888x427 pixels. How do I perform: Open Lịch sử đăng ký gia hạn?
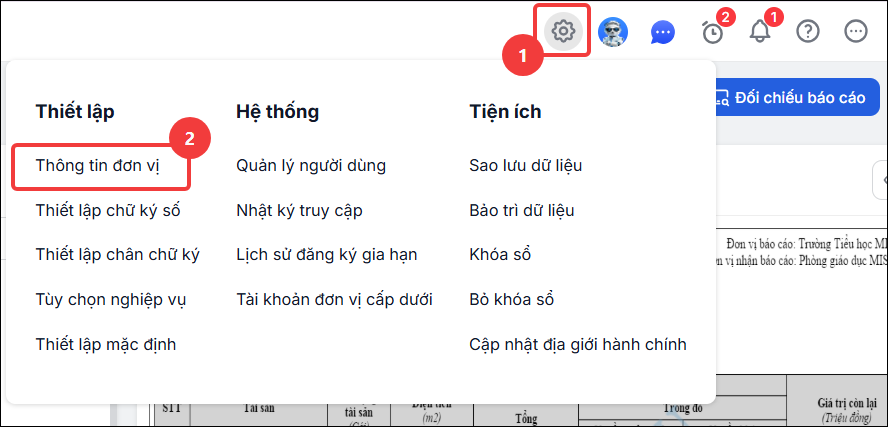327,255
